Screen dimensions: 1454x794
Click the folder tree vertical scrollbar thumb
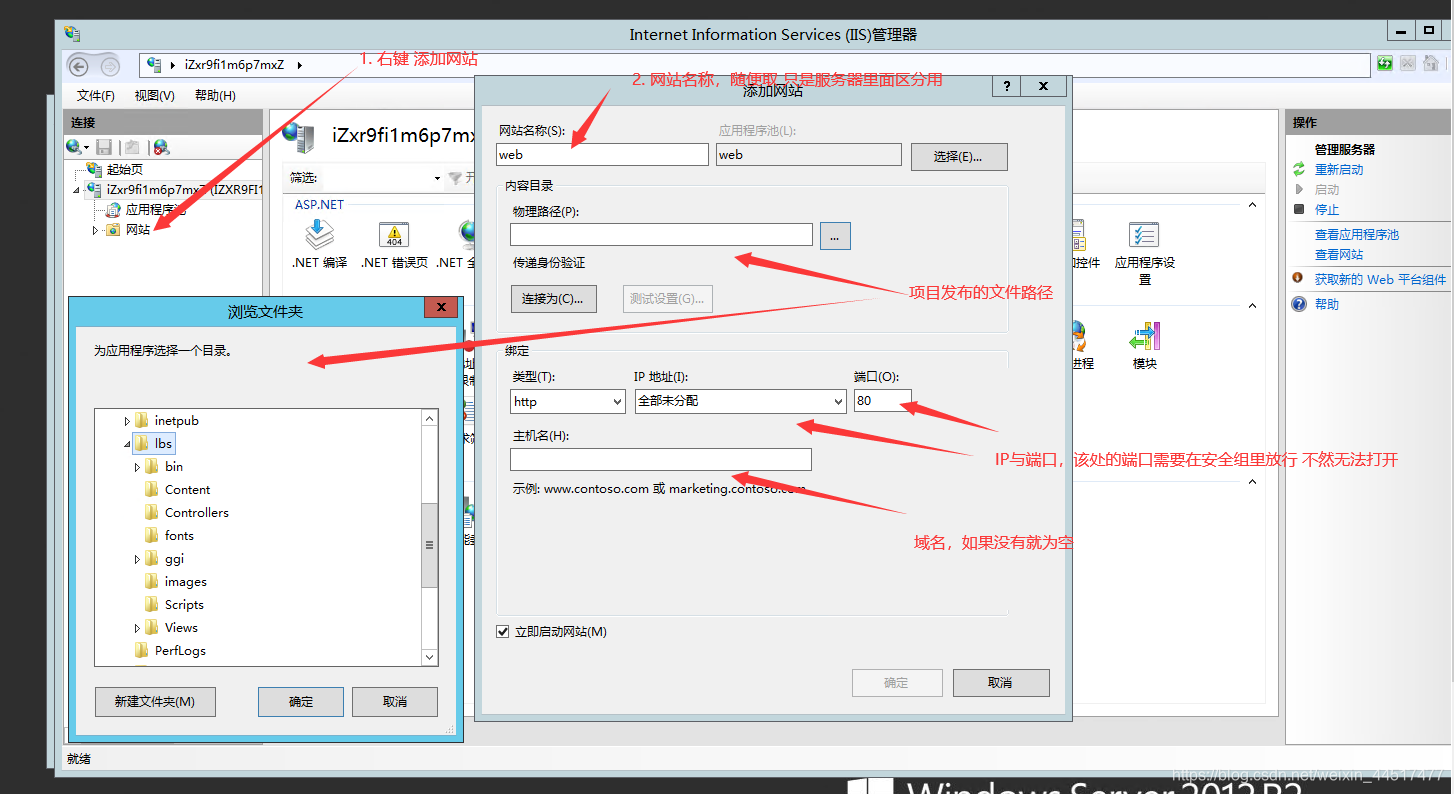click(430, 545)
